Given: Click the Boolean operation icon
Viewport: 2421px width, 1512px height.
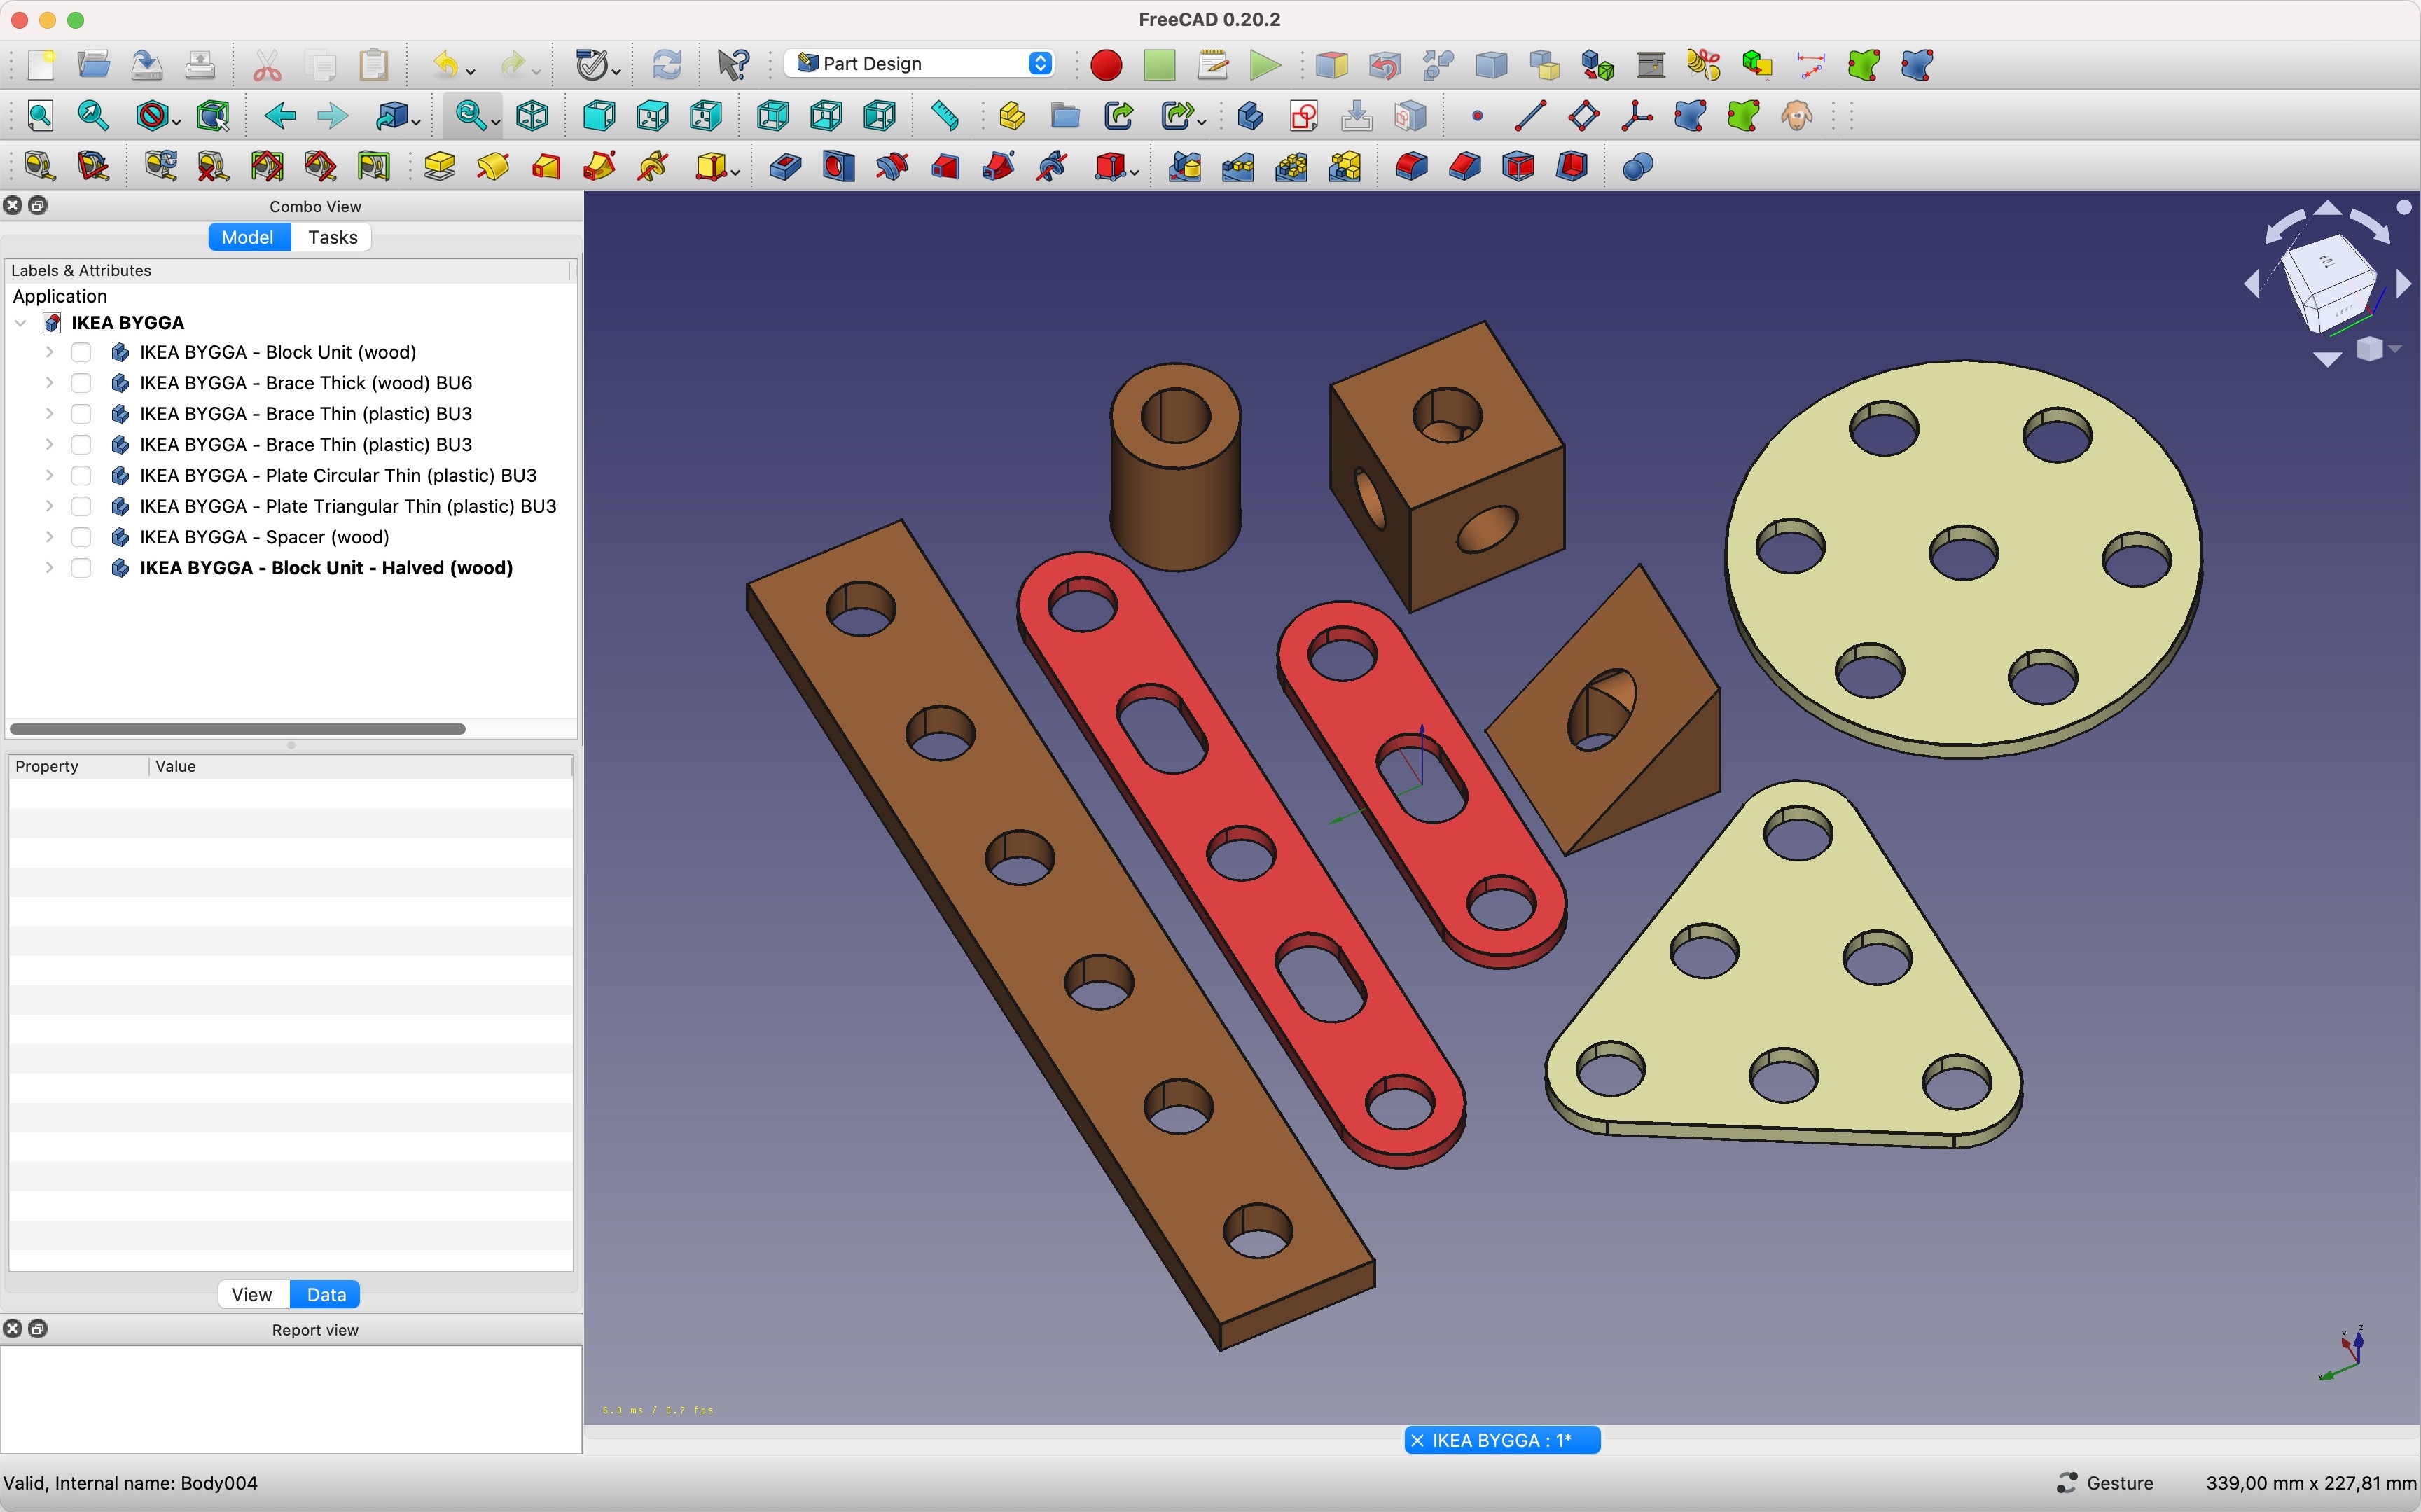Looking at the screenshot, I should click(1636, 167).
